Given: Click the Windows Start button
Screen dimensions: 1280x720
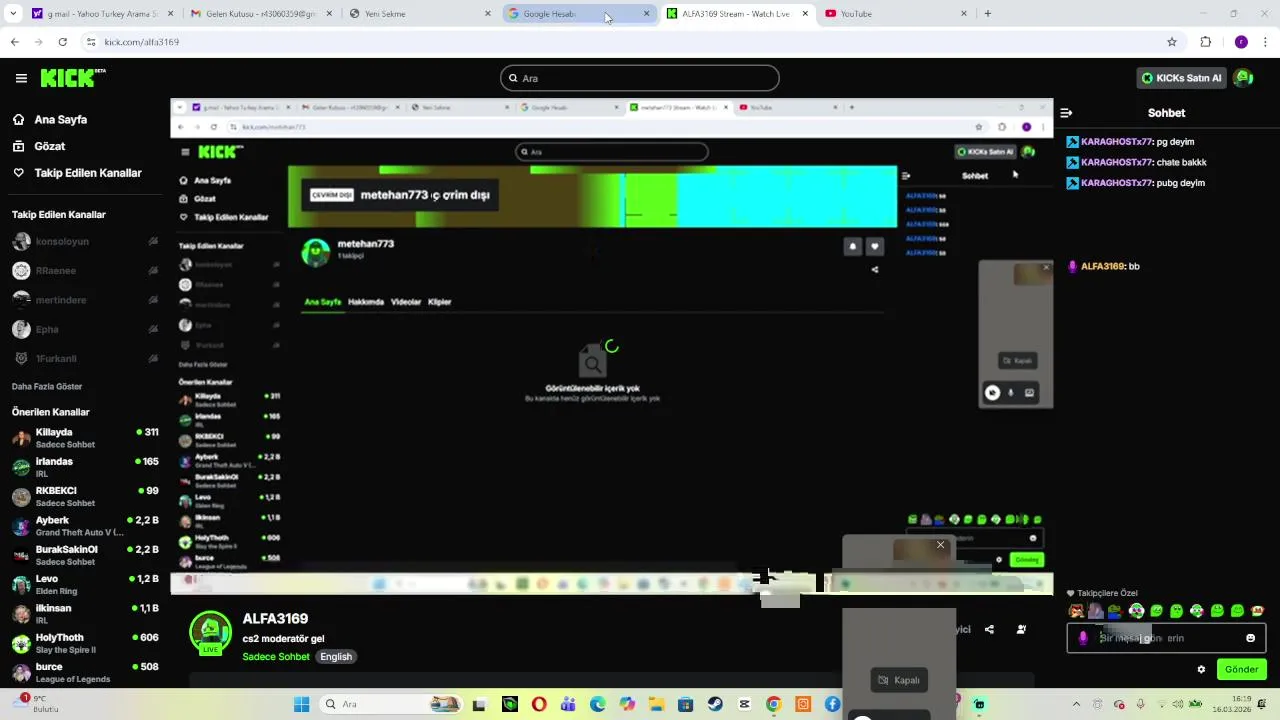Looking at the screenshot, I should tap(301, 704).
